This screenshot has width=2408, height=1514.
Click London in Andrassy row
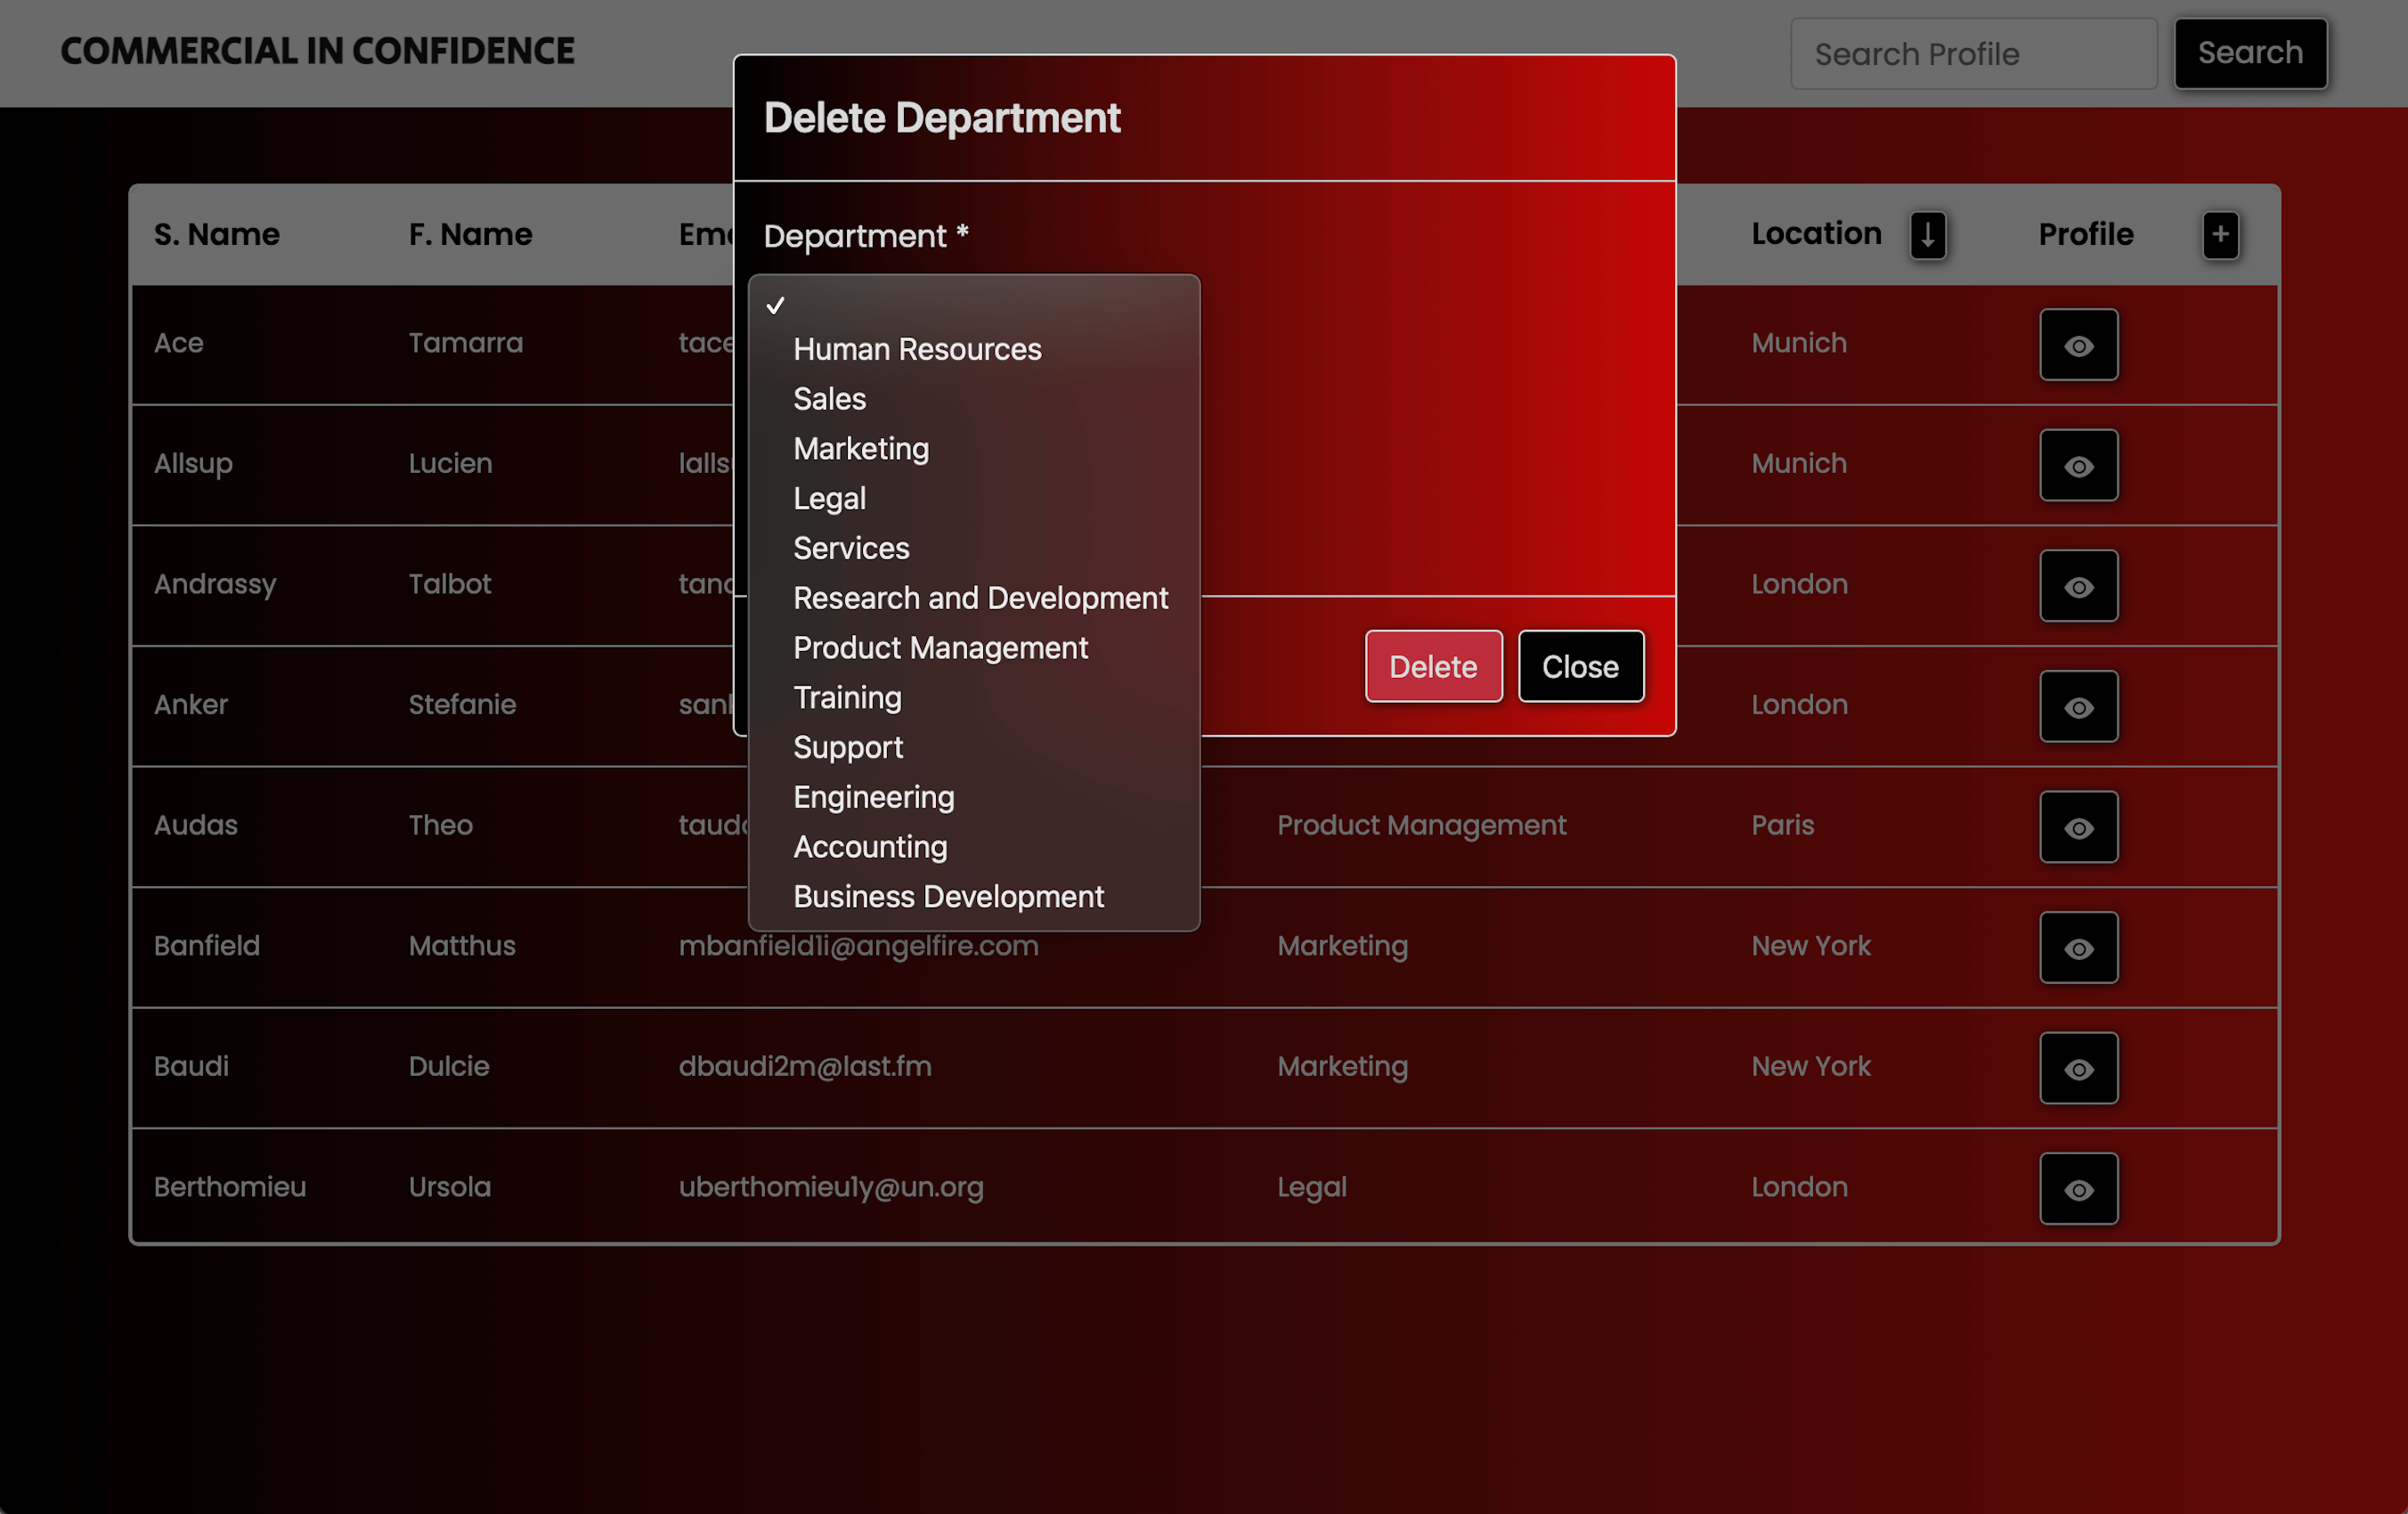(x=1799, y=584)
